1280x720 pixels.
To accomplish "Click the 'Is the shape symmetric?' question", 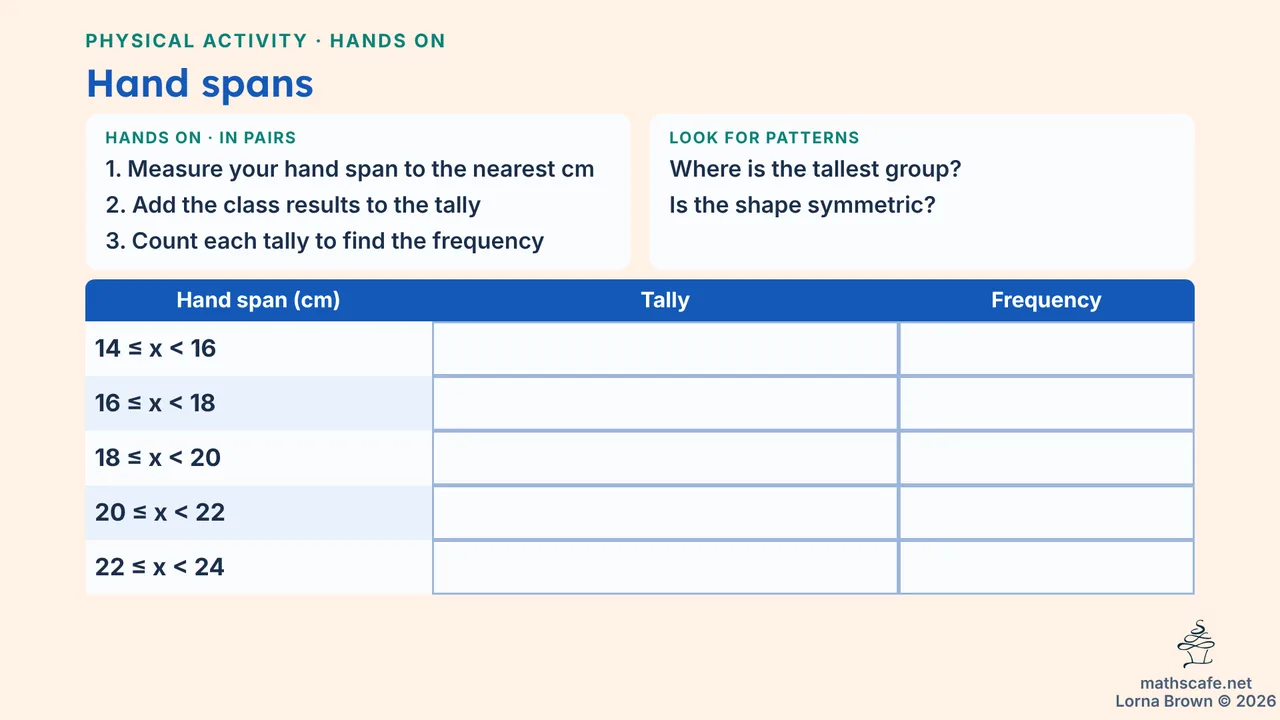I will pyautogui.click(x=803, y=205).
